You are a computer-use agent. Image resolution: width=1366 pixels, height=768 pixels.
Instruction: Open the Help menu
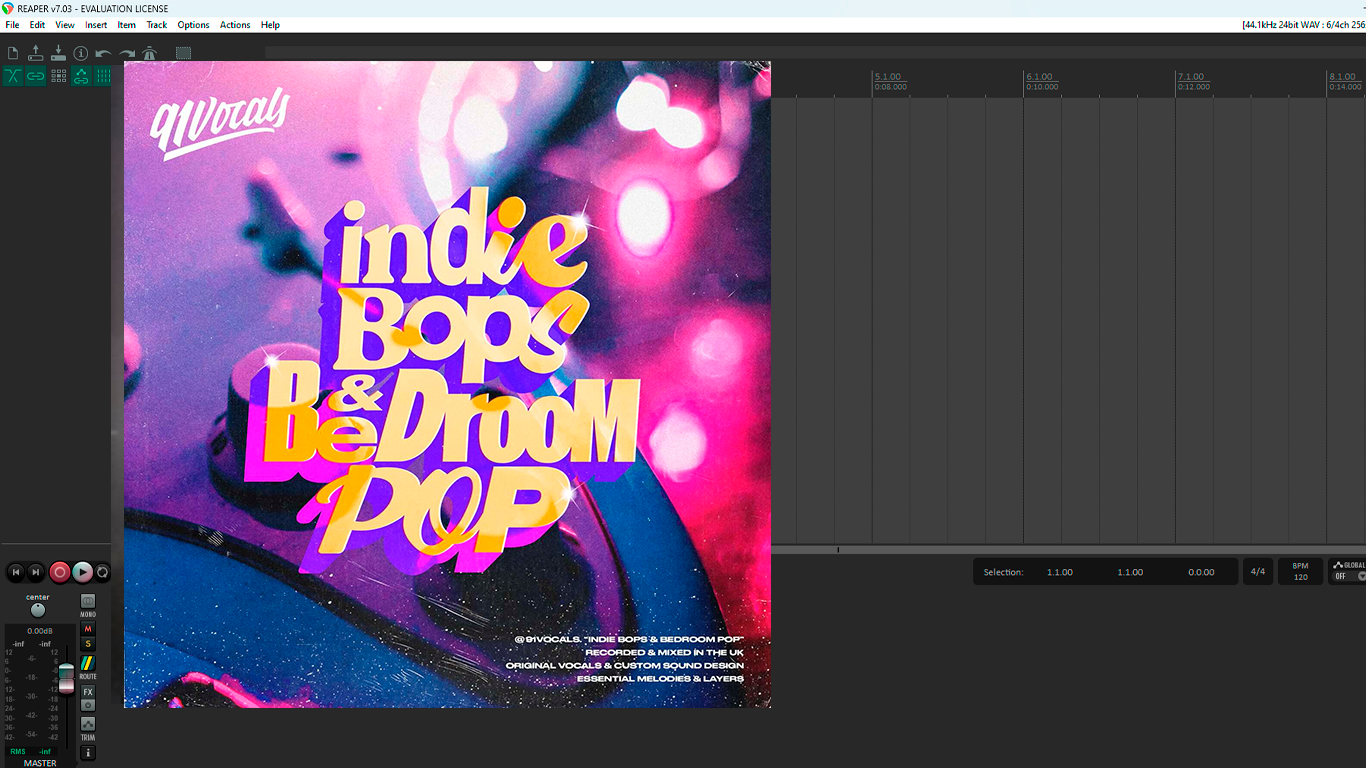(270, 25)
